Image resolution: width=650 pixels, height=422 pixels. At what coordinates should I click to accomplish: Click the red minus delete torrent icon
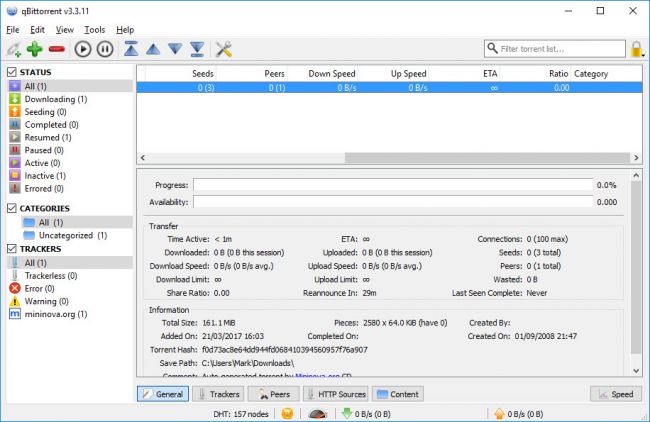(56, 49)
